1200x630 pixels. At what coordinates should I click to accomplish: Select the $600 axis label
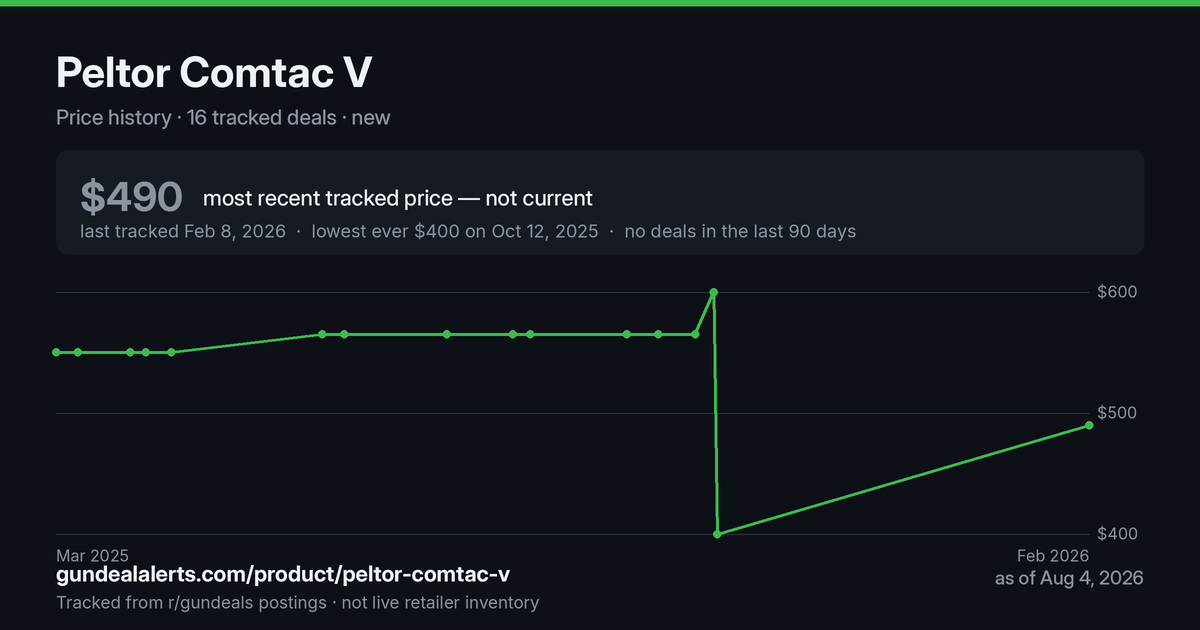click(1117, 292)
